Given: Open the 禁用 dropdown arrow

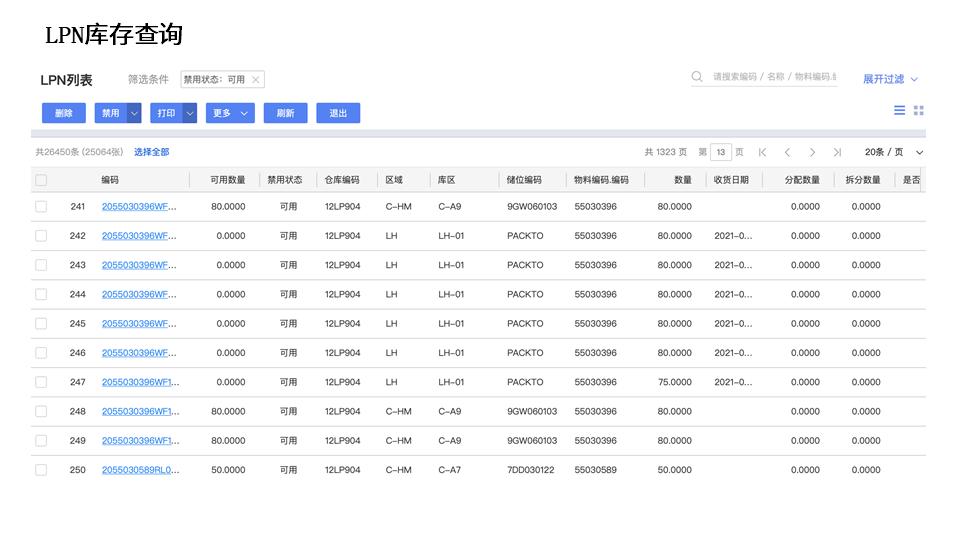Looking at the screenshot, I should click(x=134, y=113).
